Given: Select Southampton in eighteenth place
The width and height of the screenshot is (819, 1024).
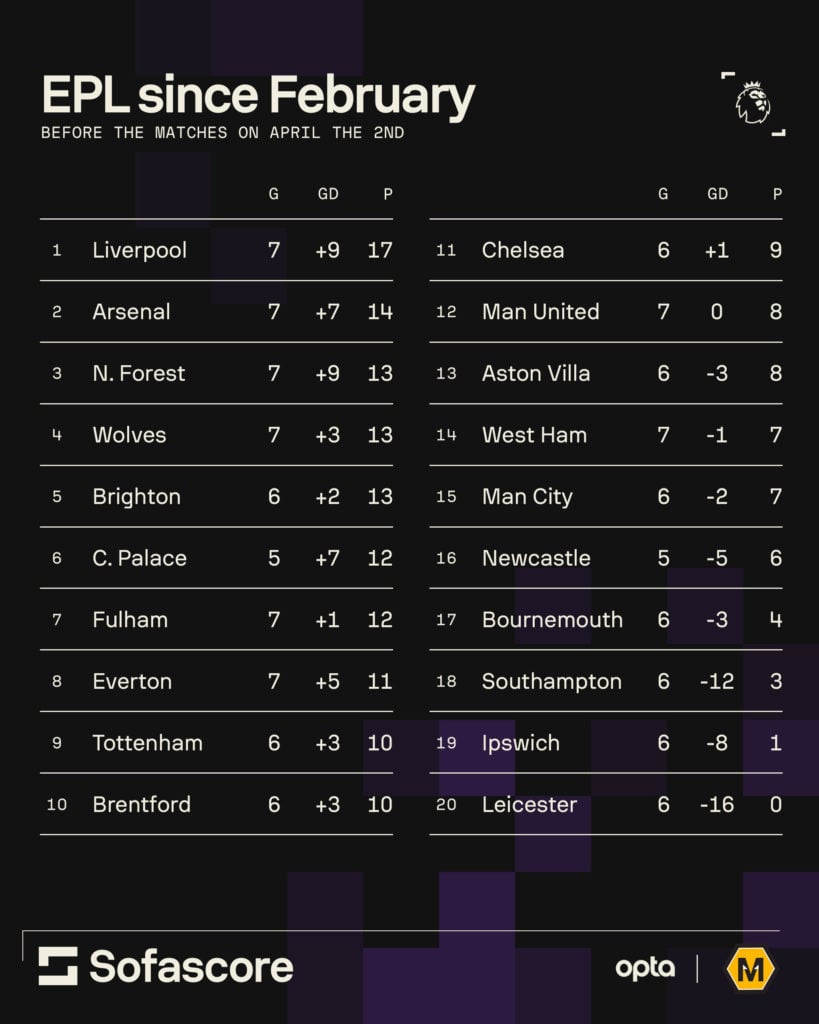Looking at the screenshot, I should pyautogui.click(x=551, y=681).
